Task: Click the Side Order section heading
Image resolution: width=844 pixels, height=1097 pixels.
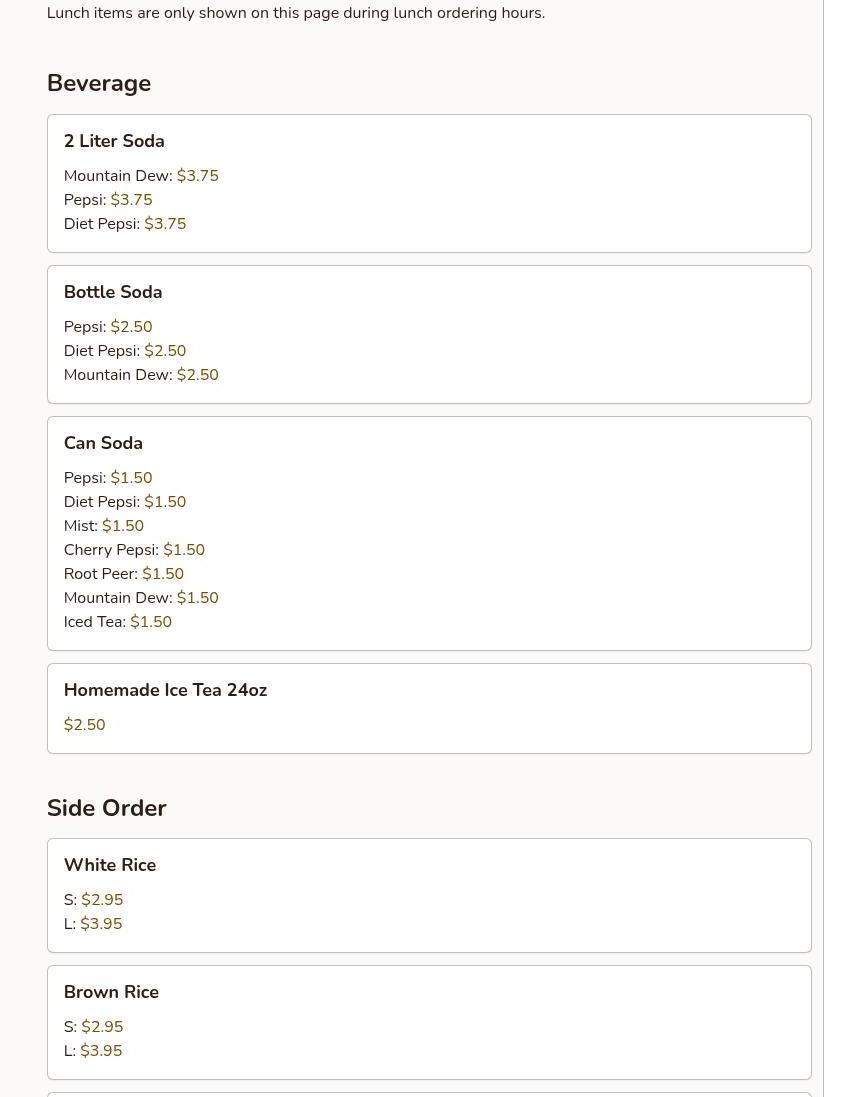Action: (107, 808)
